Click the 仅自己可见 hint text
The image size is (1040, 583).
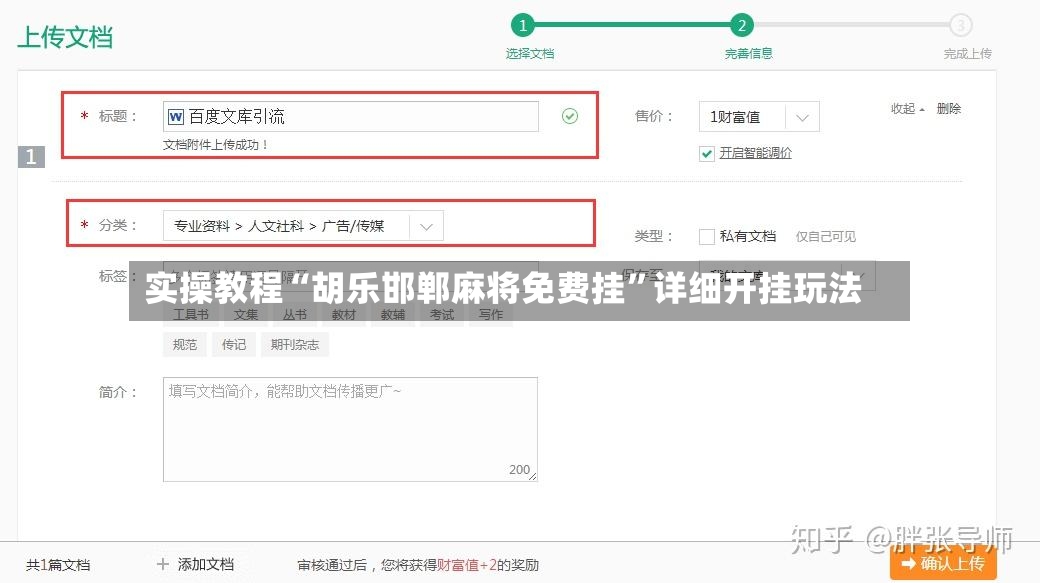point(826,237)
